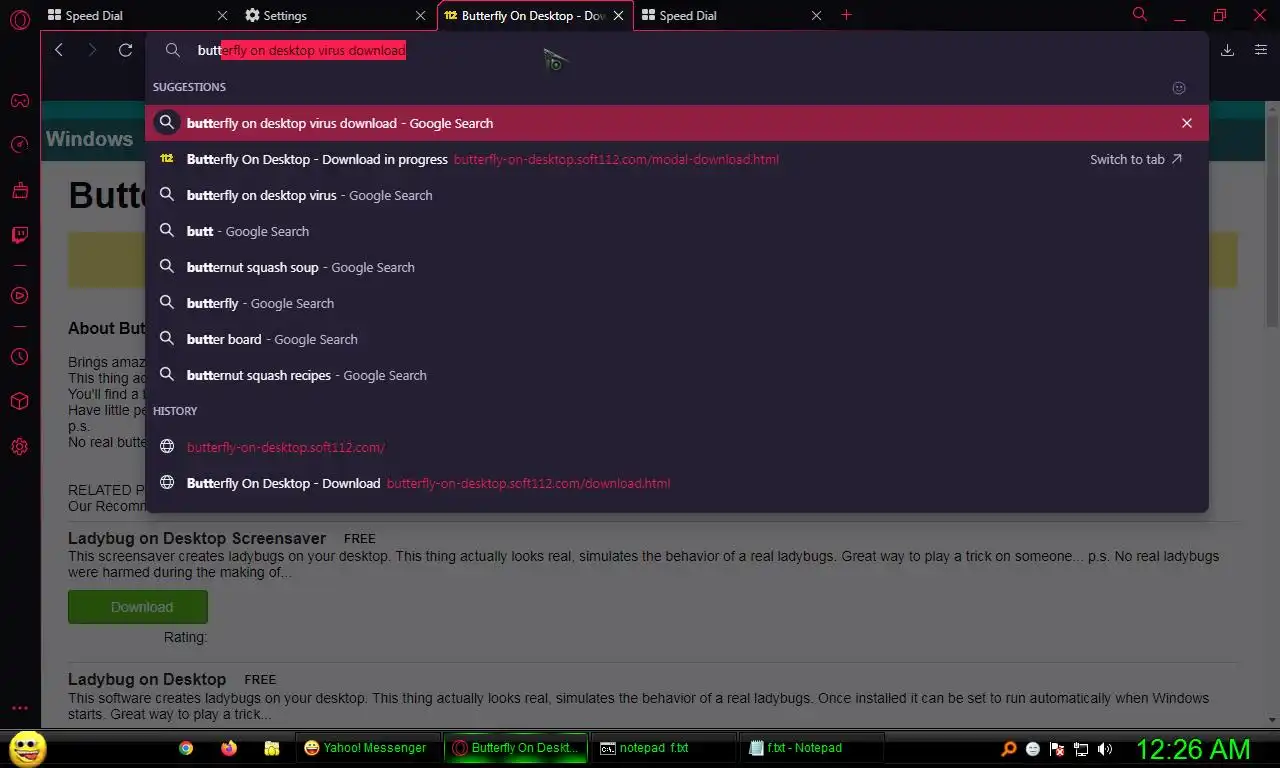Select 'butternut squash recipes' suggestion
The height and width of the screenshot is (768, 1280).
(677, 375)
